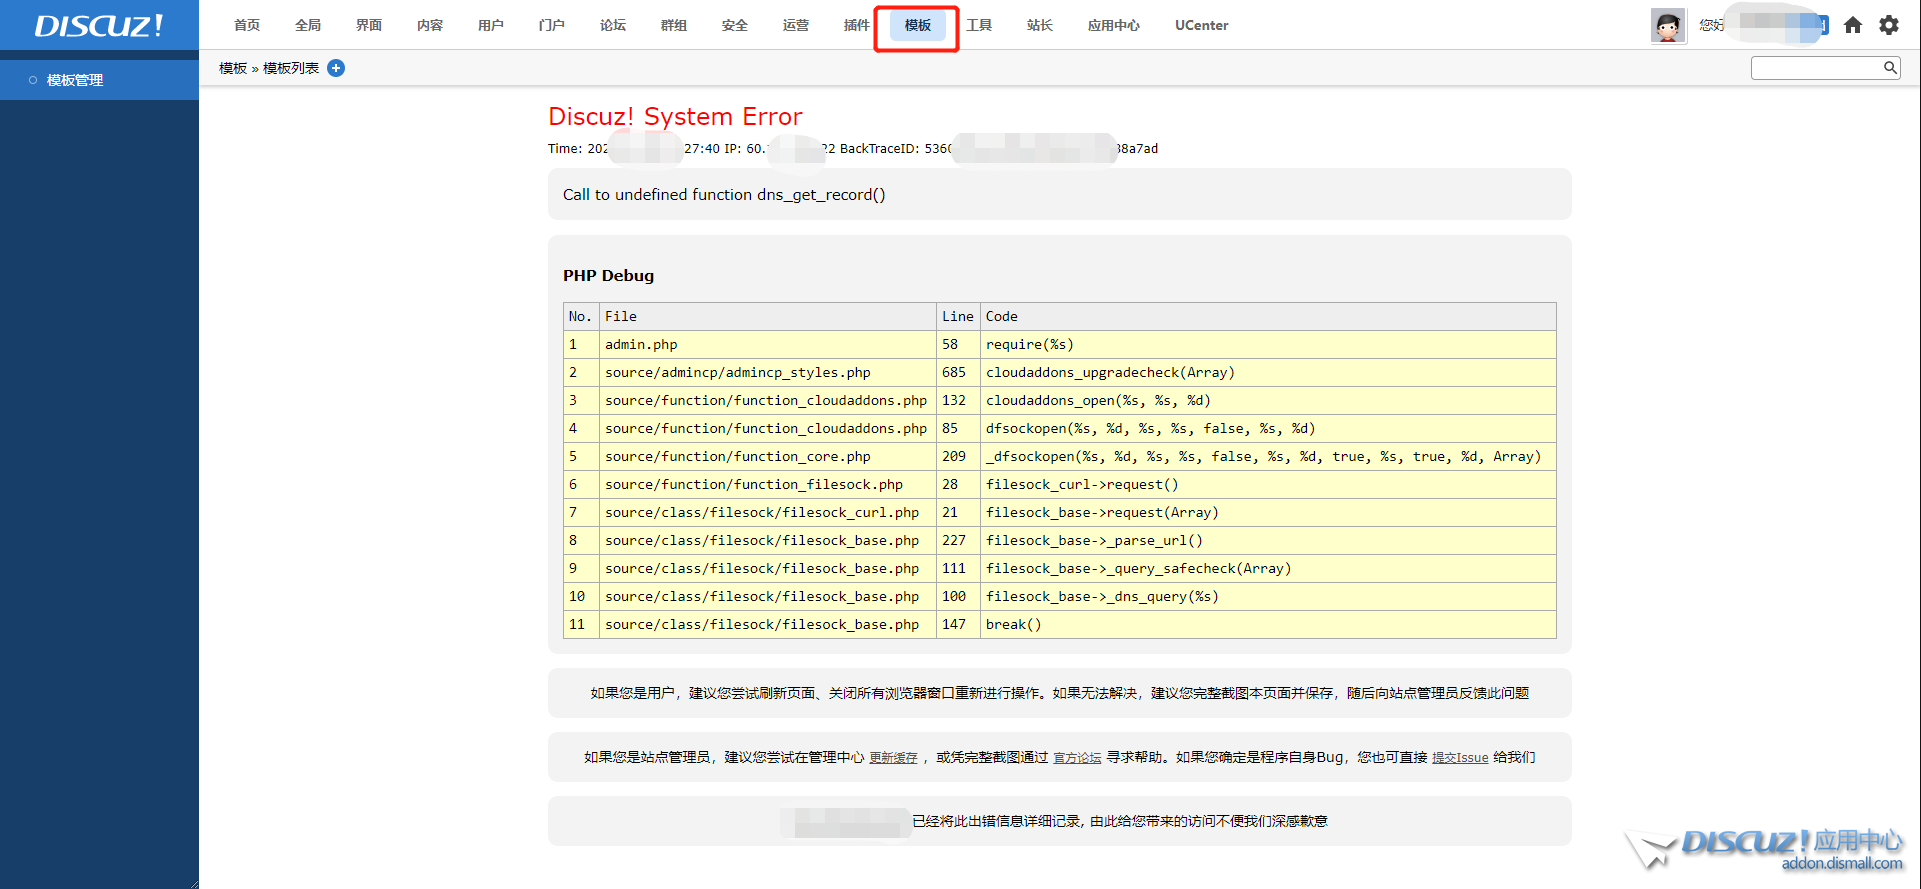The width and height of the screenshot is (1921, 889).
Task: Click the 提交Issue link
Action: coord(1459,758)
